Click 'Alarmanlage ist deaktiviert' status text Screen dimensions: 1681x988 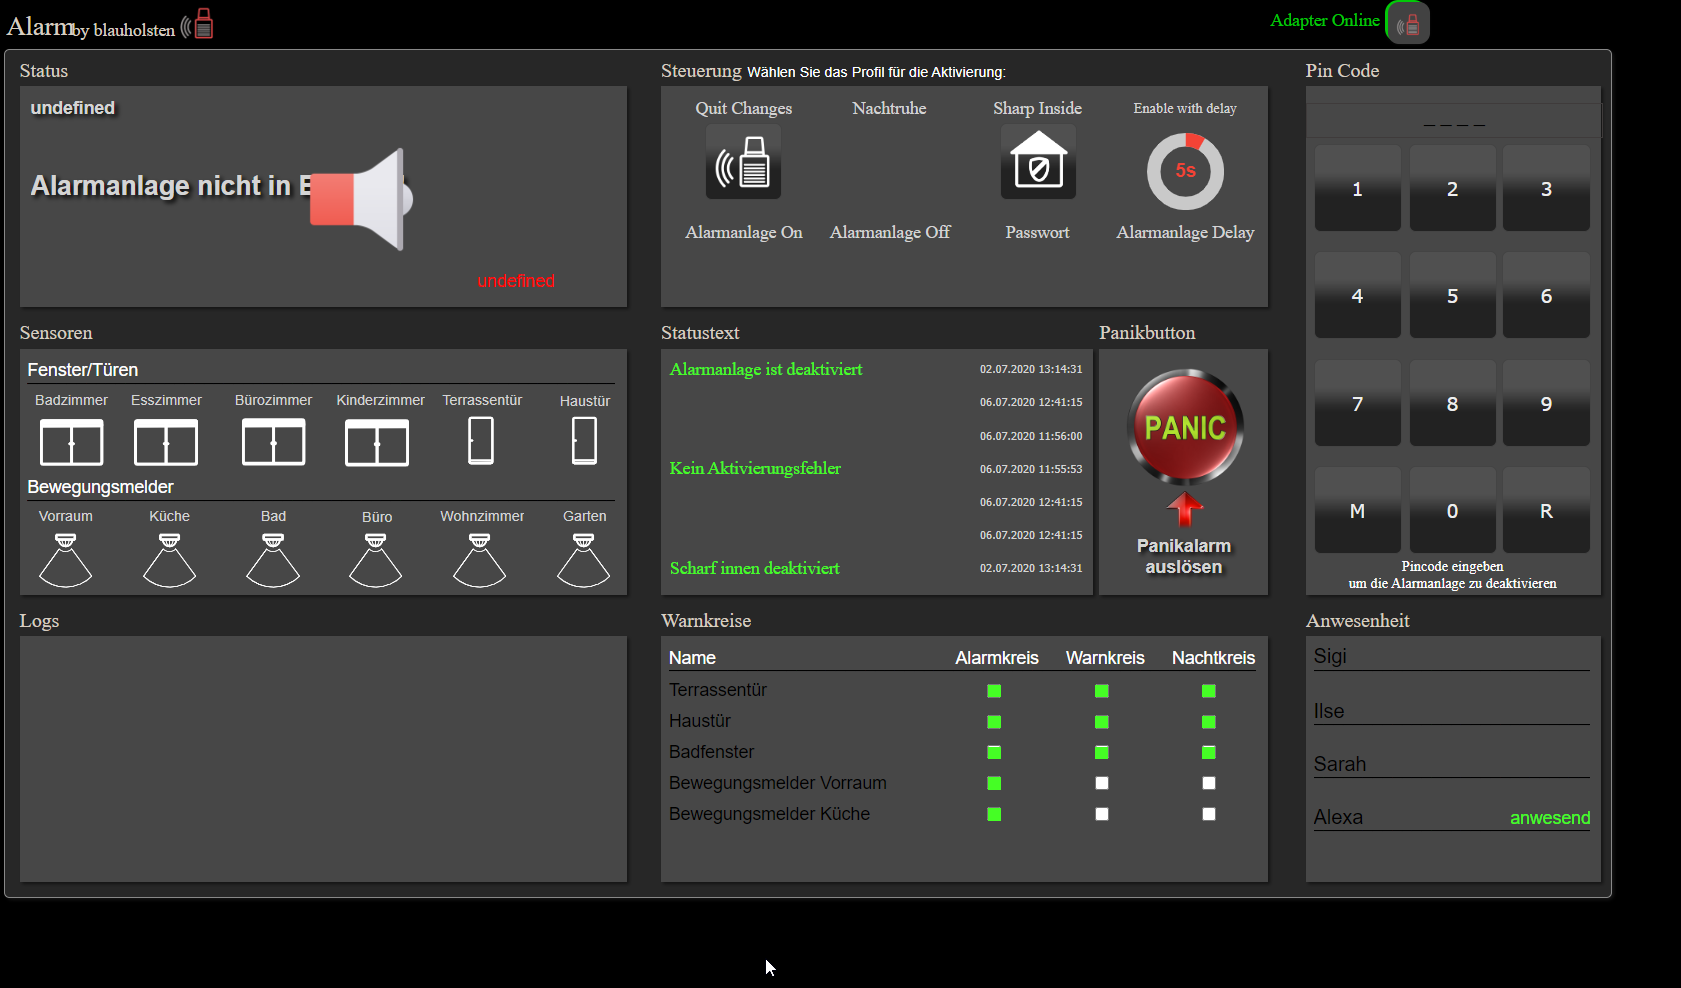[x=766, y=369]
